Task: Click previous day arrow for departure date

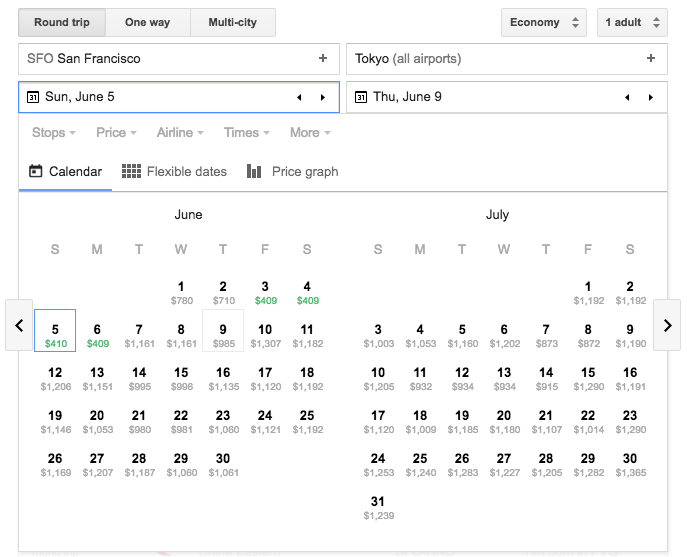Action: tap(298, 97)
